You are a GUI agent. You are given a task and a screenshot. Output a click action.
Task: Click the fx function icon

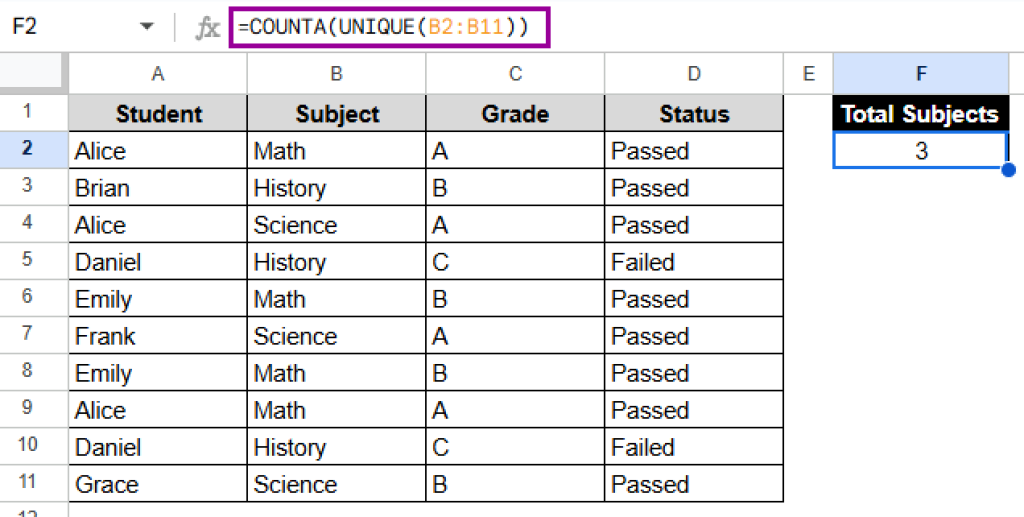207,28
